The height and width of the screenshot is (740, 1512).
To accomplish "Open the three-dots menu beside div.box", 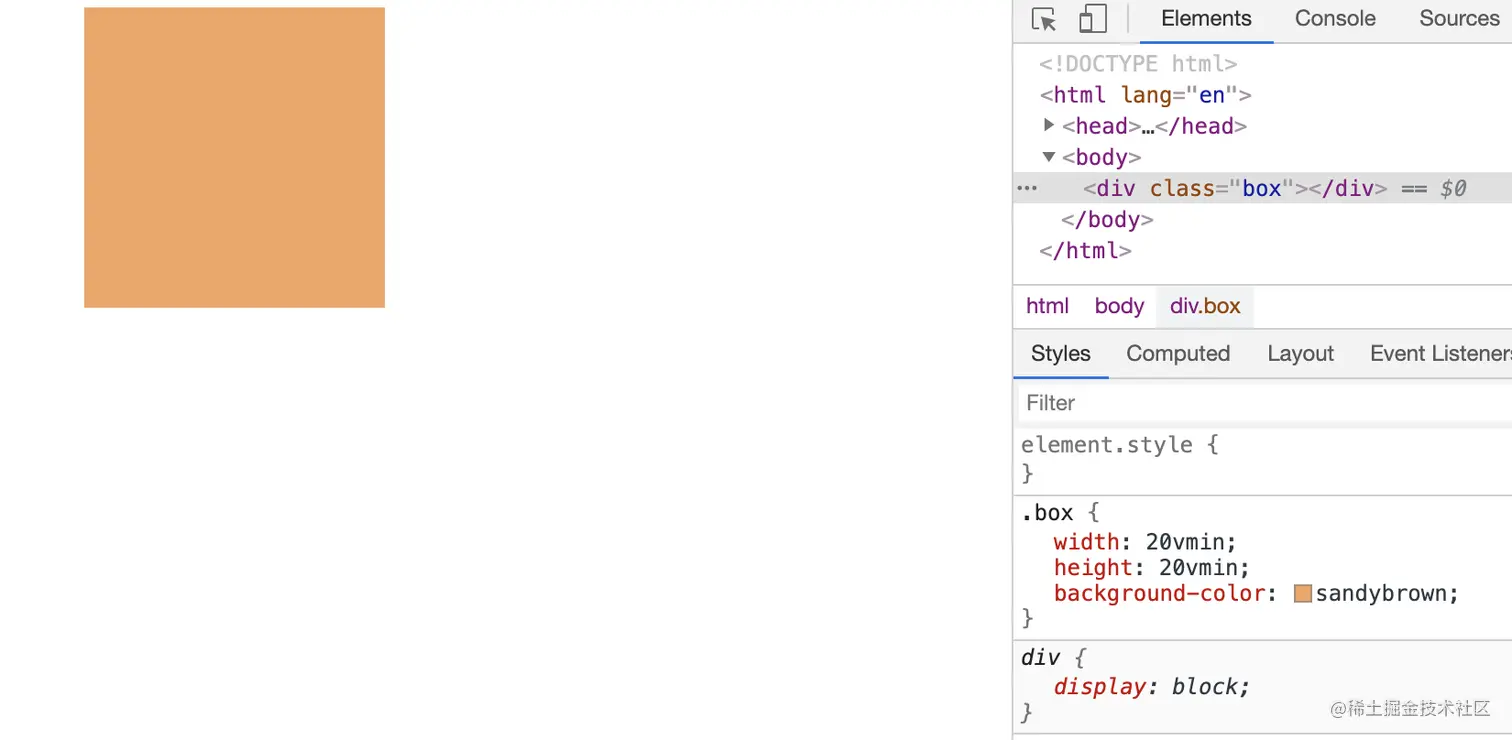I will coord(1027,188).
